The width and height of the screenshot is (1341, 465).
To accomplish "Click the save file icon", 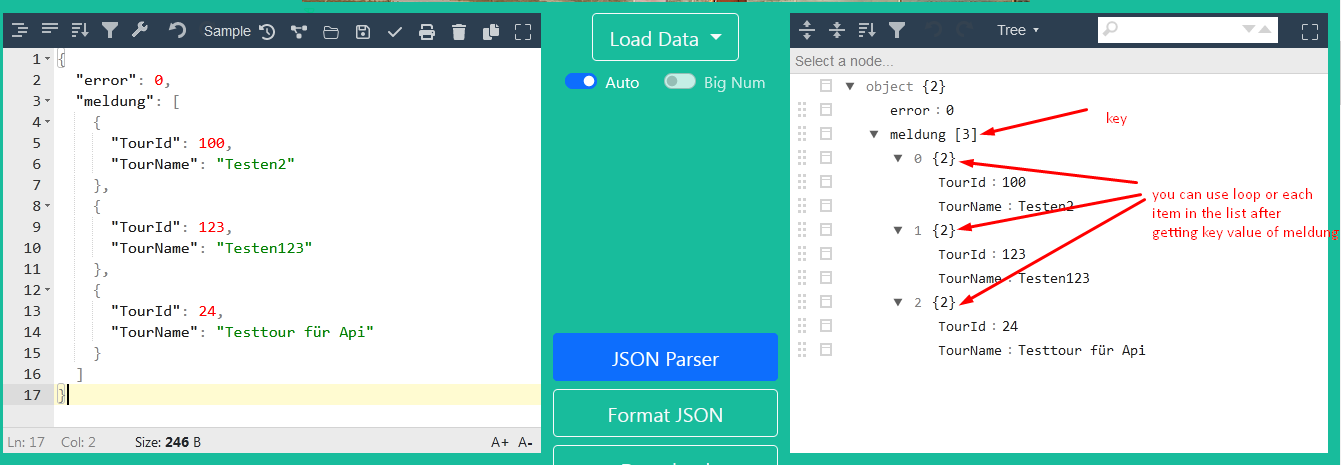I will [363, 32].
